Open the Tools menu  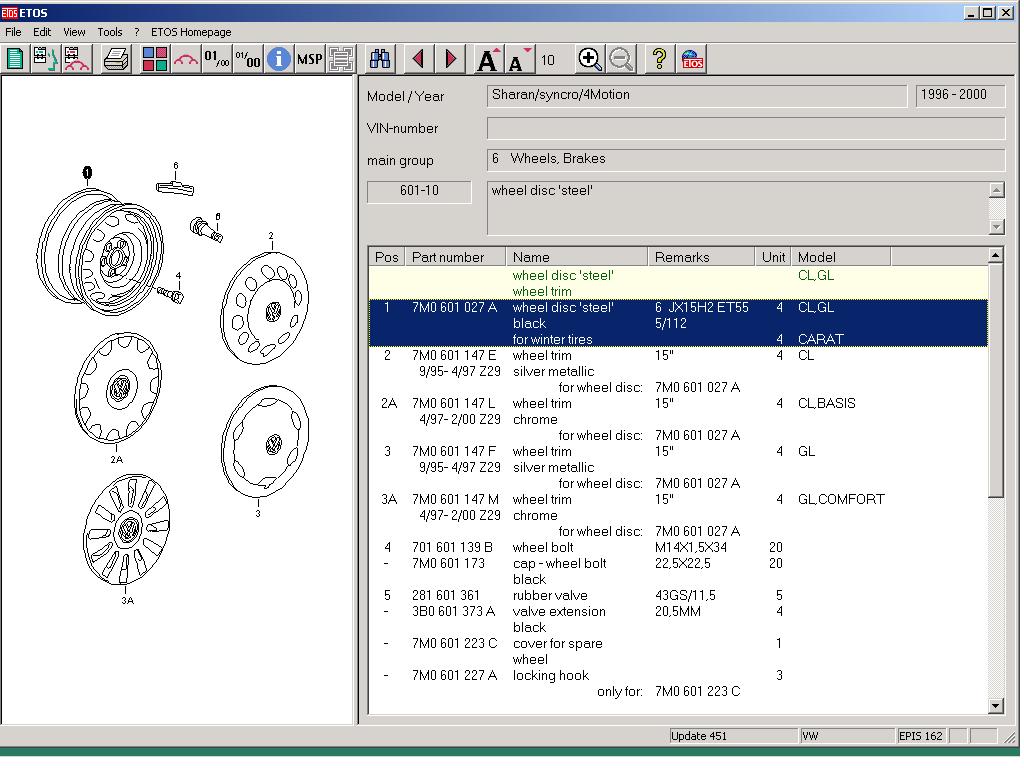tap(110, 32)
